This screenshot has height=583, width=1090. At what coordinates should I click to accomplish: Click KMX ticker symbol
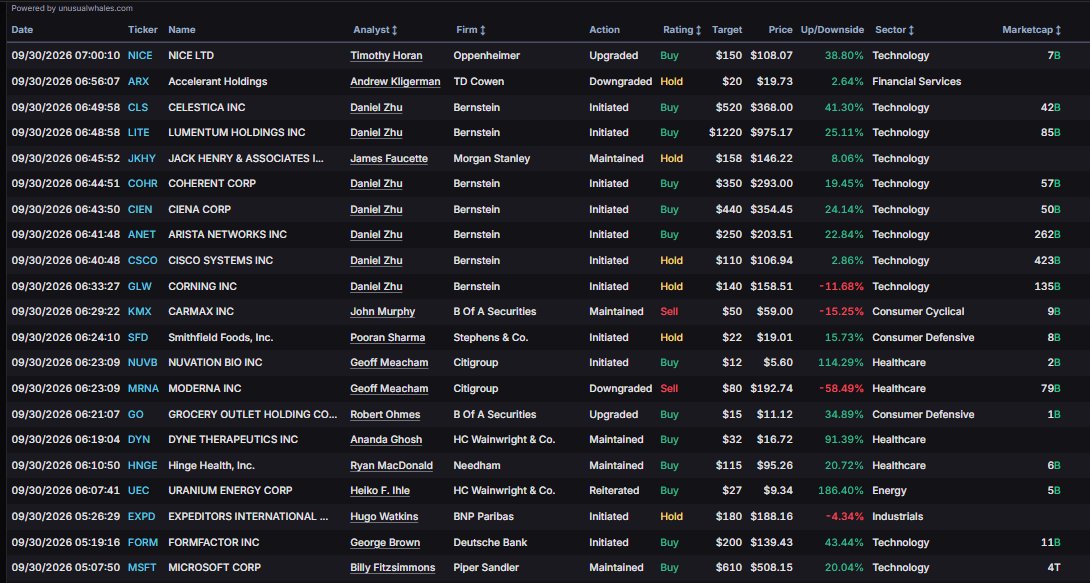[x=139, y=311]
